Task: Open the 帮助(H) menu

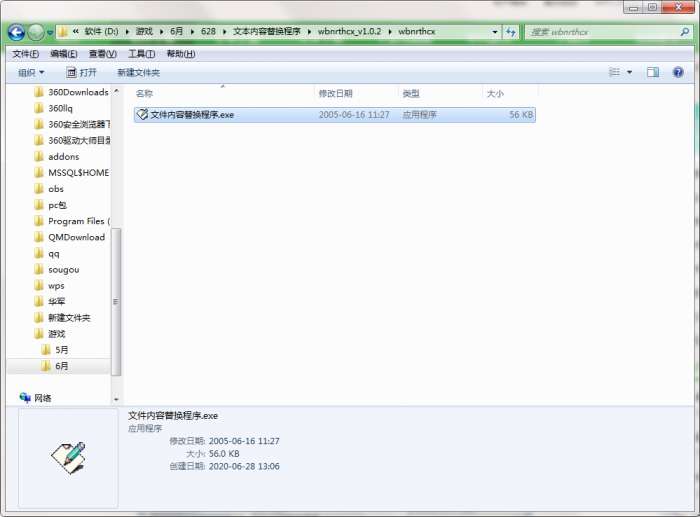Action: 181,54
